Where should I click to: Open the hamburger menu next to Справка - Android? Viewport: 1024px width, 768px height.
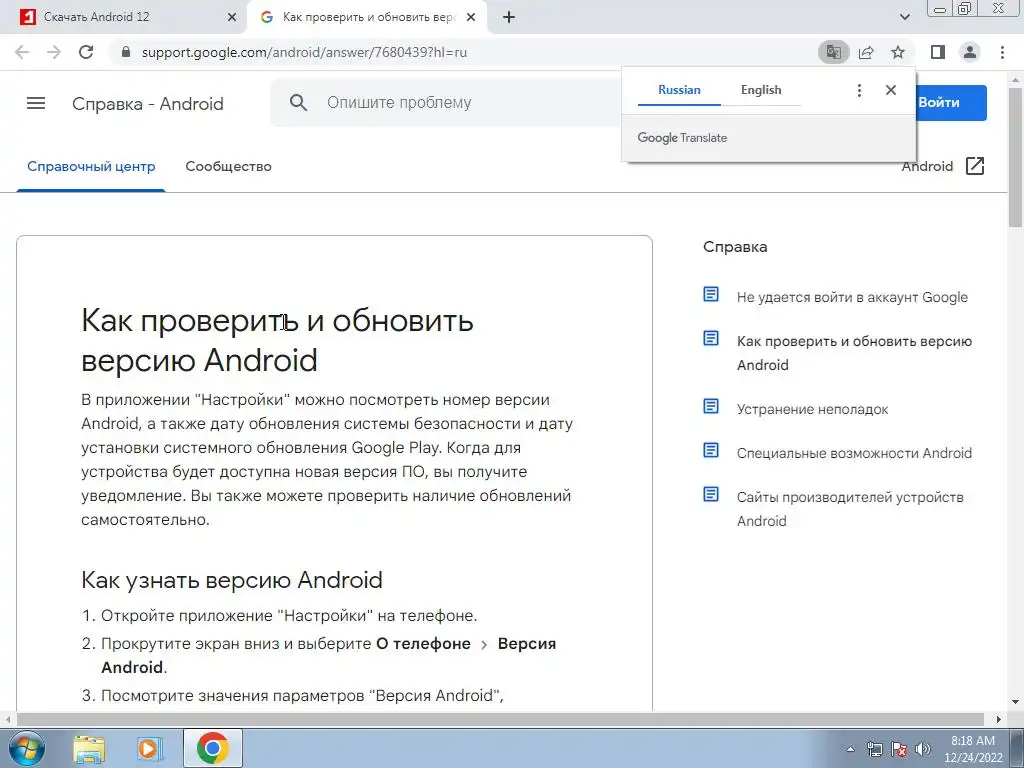36,103
